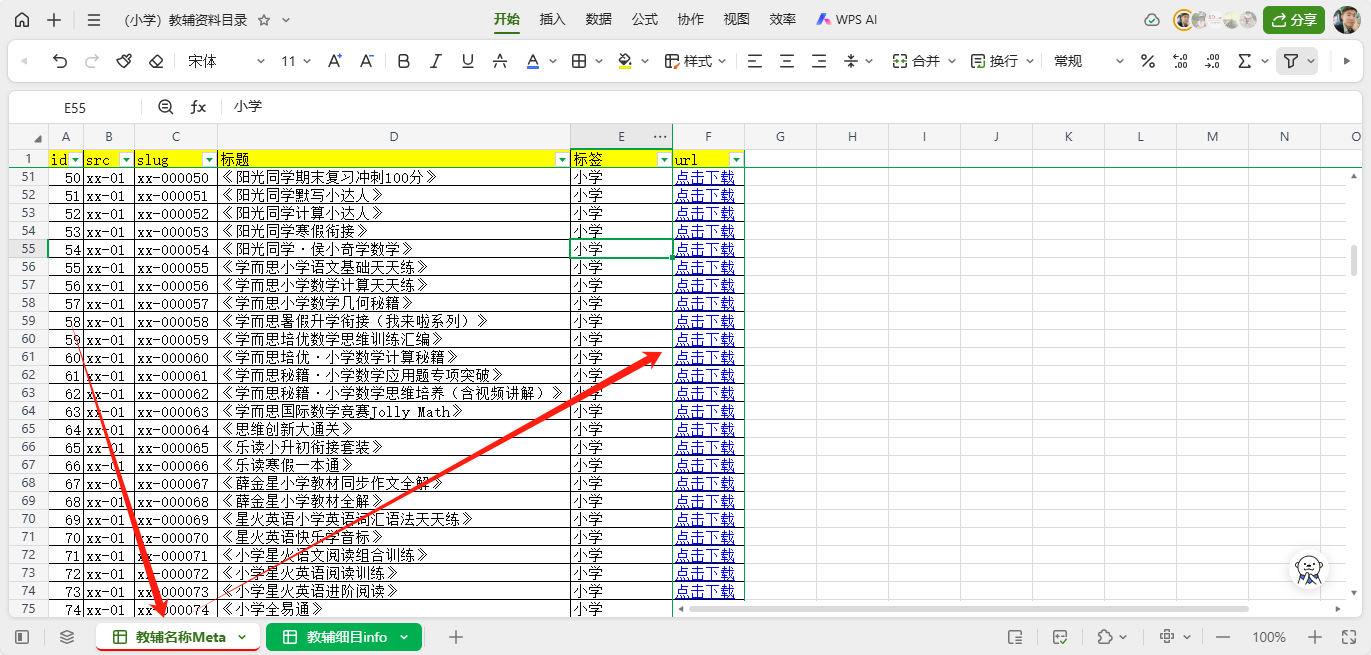
Task: Click the vertical scrollbar thumb
Action: (1354, 260)
